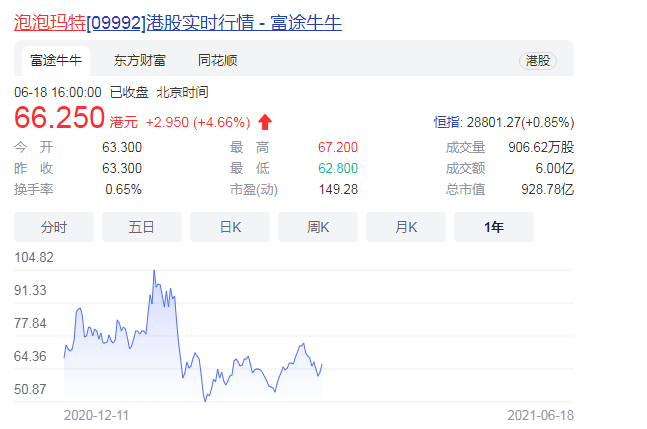Image resolution: width=647 pixels, height=429 pixels.
Task: Click the 恒指 index label
Action: click(448, 123)
